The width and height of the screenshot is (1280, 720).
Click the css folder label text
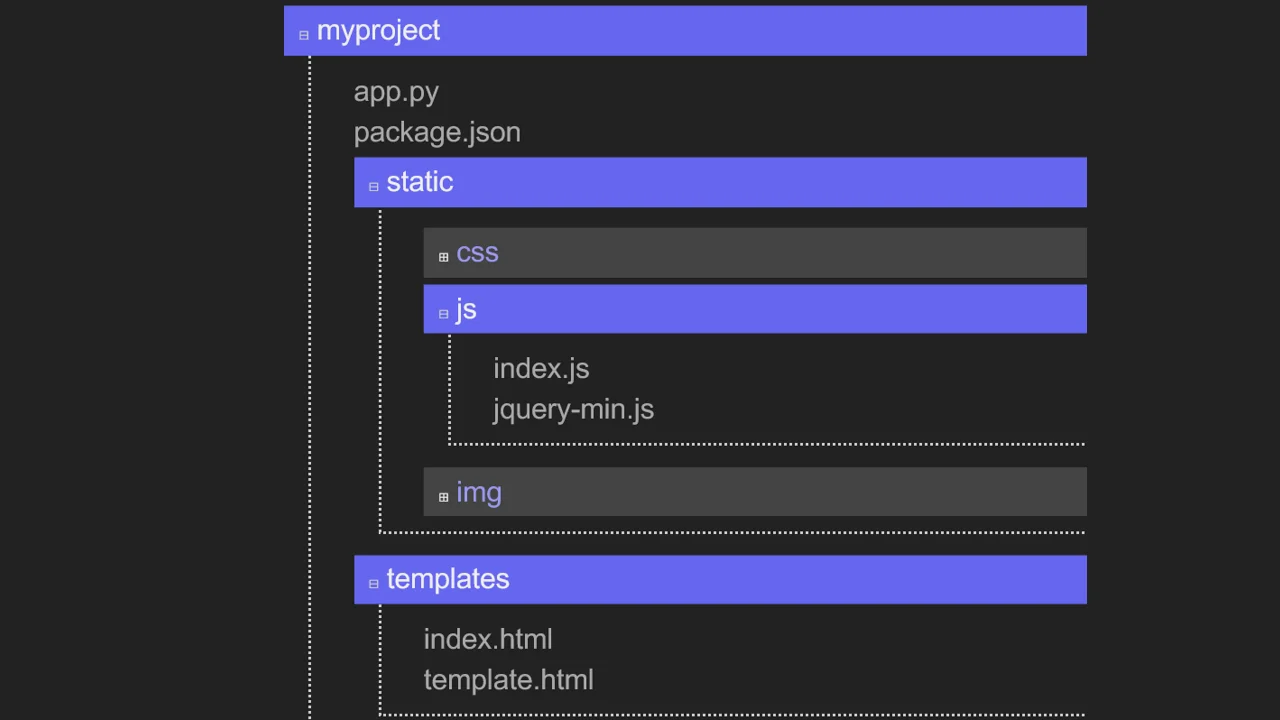click(477, 254)
